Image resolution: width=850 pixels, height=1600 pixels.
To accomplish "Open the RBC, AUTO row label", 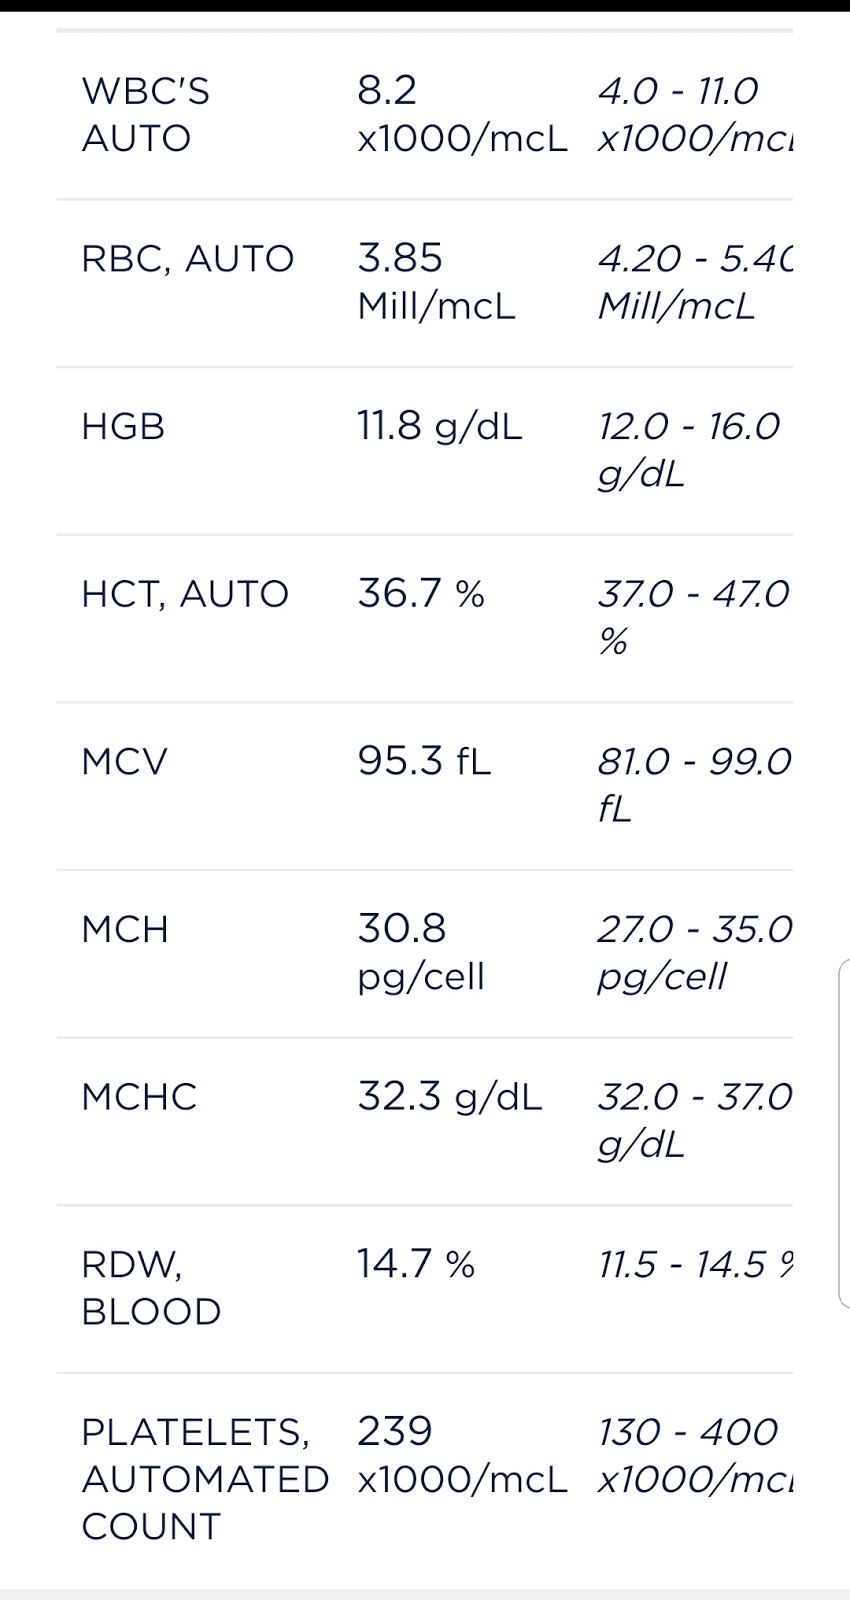I will click(x=188, y=259).
